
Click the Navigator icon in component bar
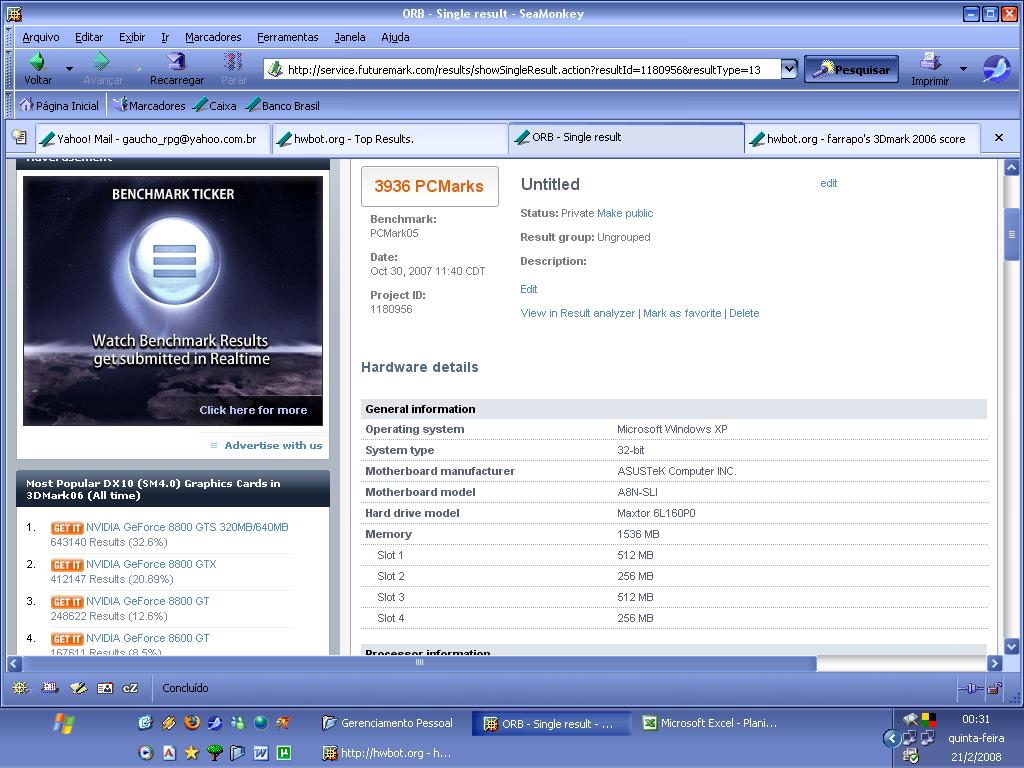click(20, 688)
